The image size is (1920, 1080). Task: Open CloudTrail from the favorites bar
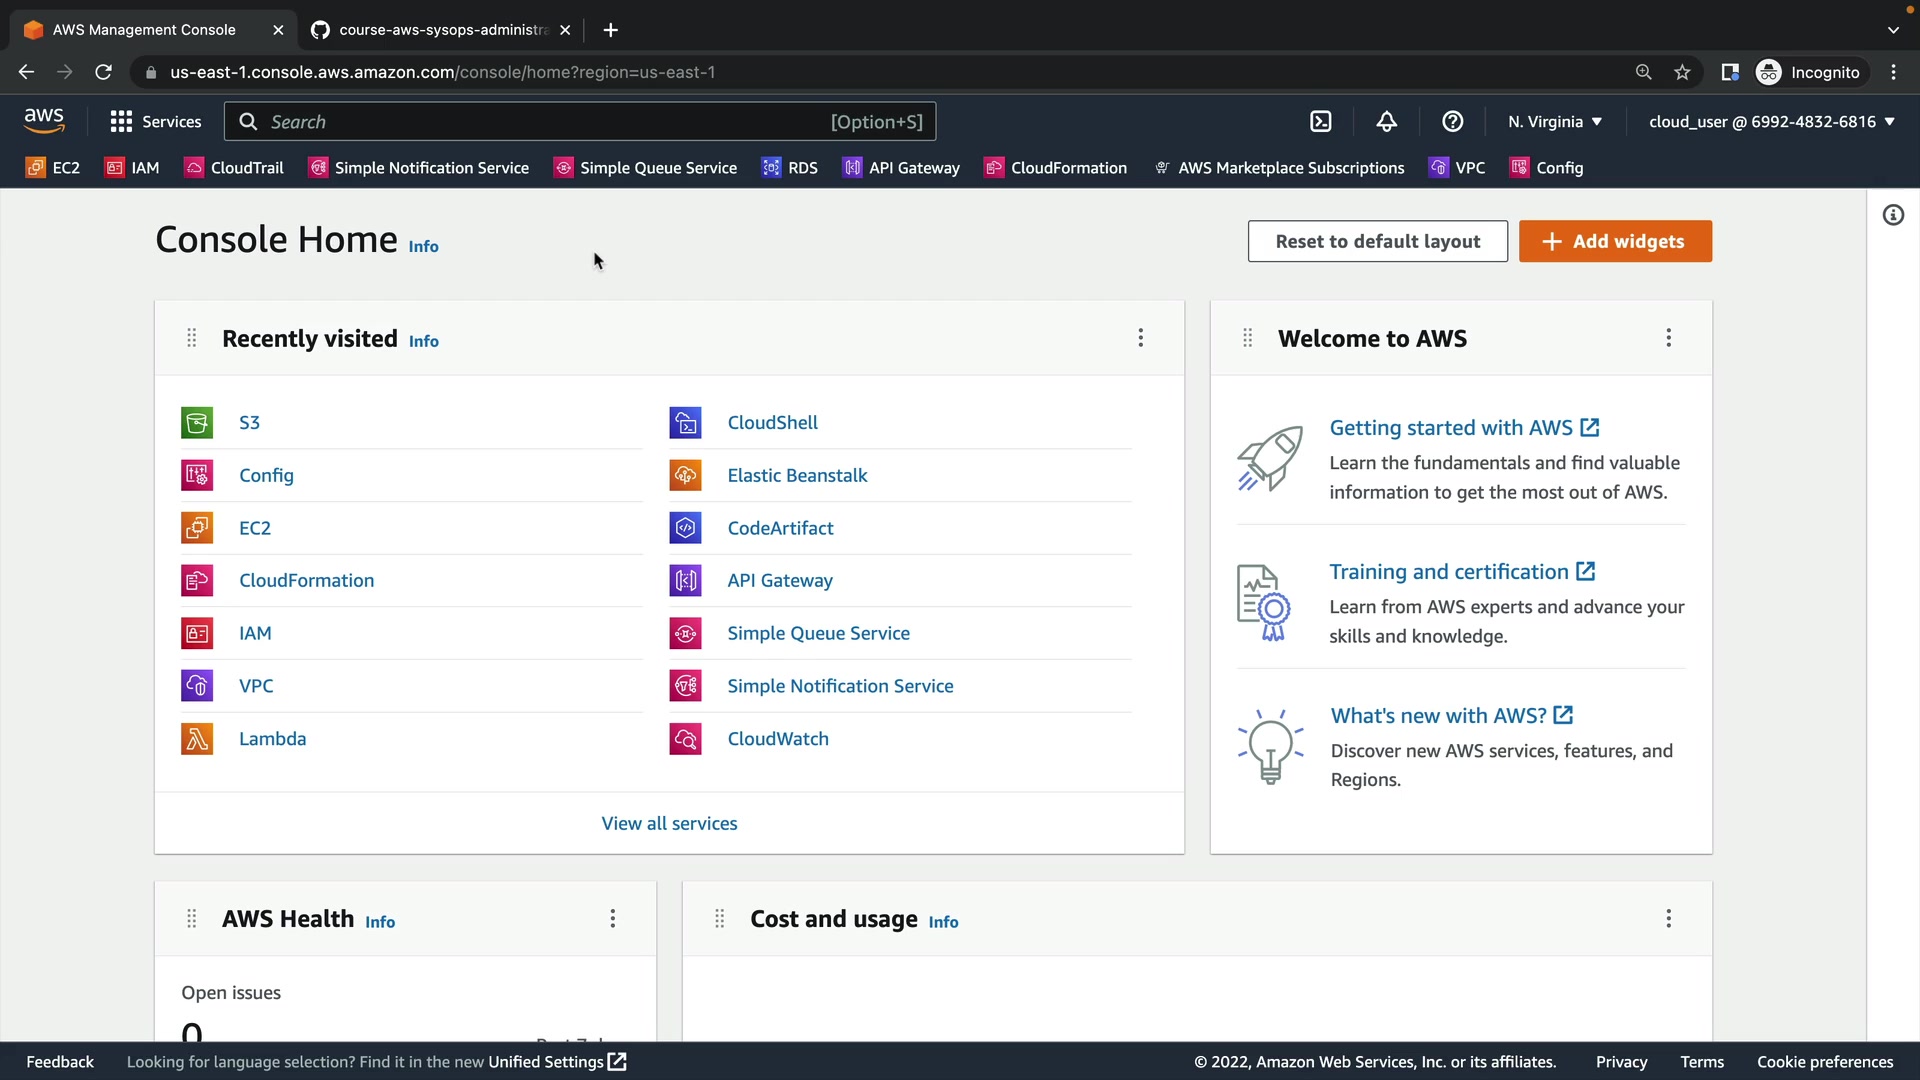(235, 168)
